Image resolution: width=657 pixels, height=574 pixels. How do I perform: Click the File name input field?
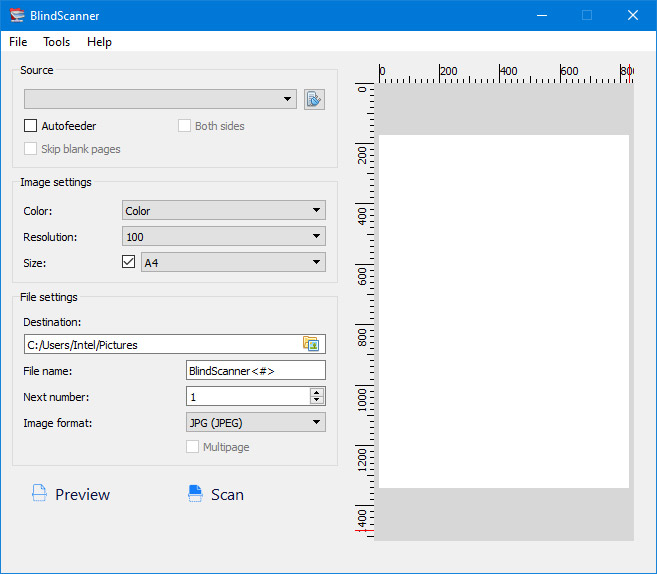point(256,370)
